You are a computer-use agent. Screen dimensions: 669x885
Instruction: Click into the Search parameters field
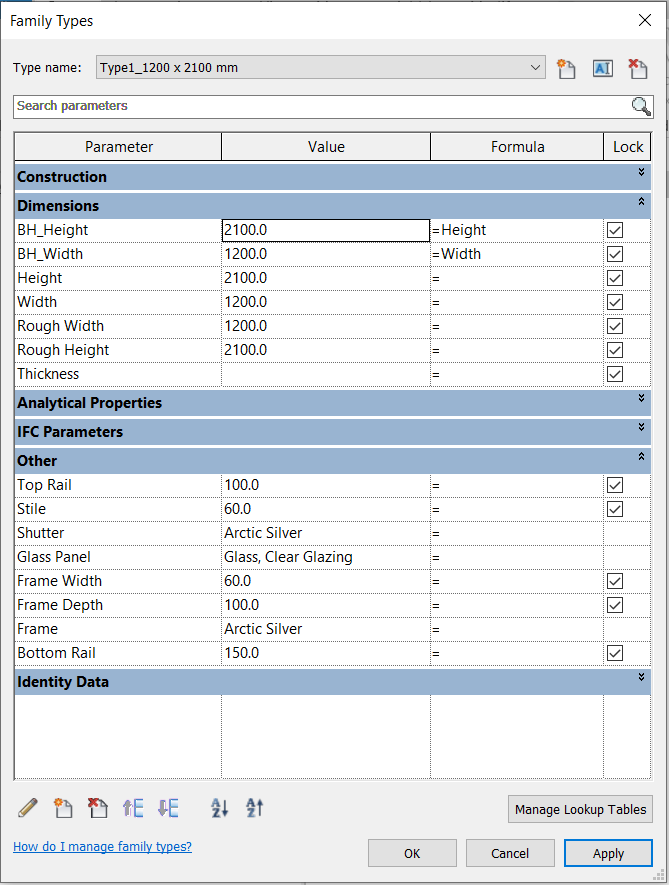coord(320,106)
